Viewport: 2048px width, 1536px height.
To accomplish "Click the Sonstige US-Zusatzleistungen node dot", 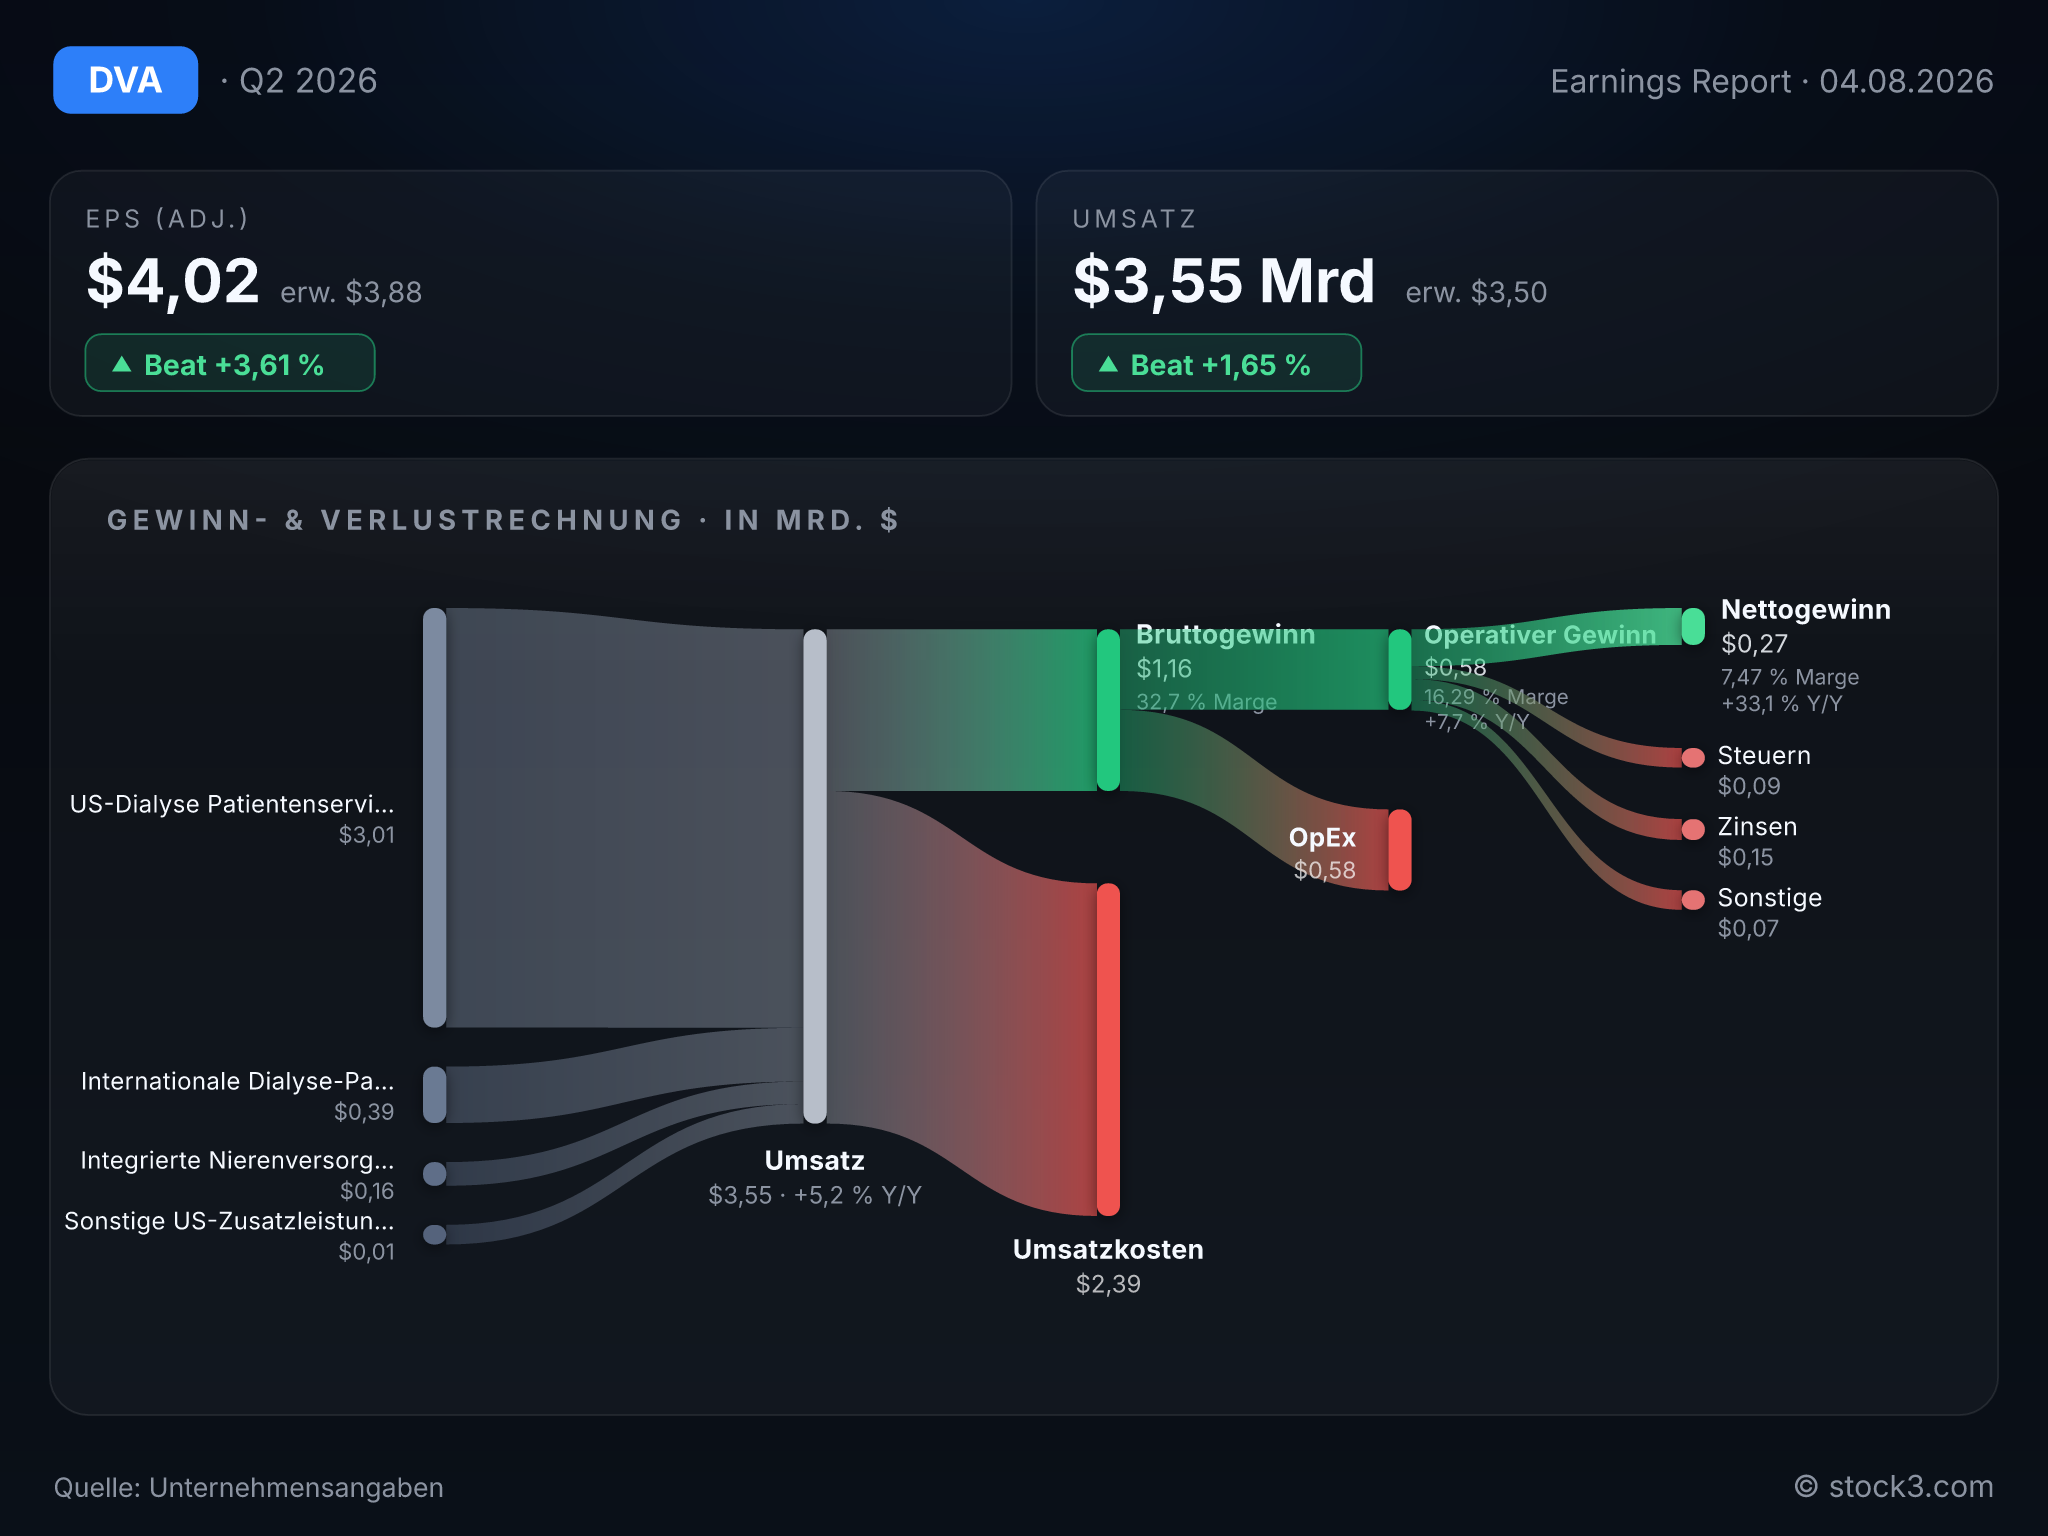I will tap(435, 1234).
